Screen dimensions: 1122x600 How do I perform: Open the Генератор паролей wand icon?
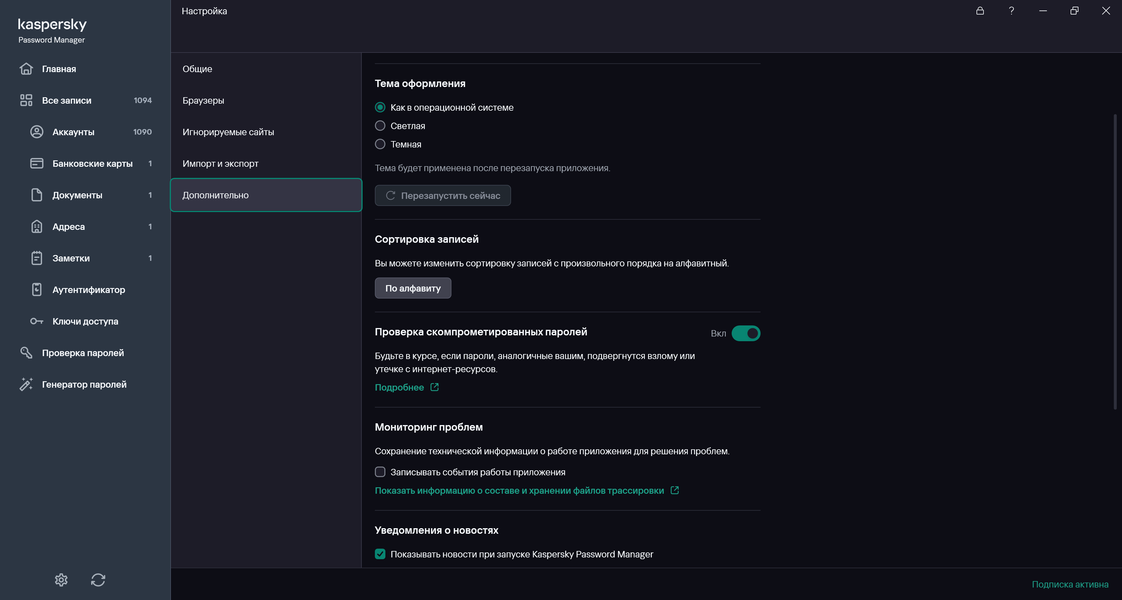click(x=27, y=385)
